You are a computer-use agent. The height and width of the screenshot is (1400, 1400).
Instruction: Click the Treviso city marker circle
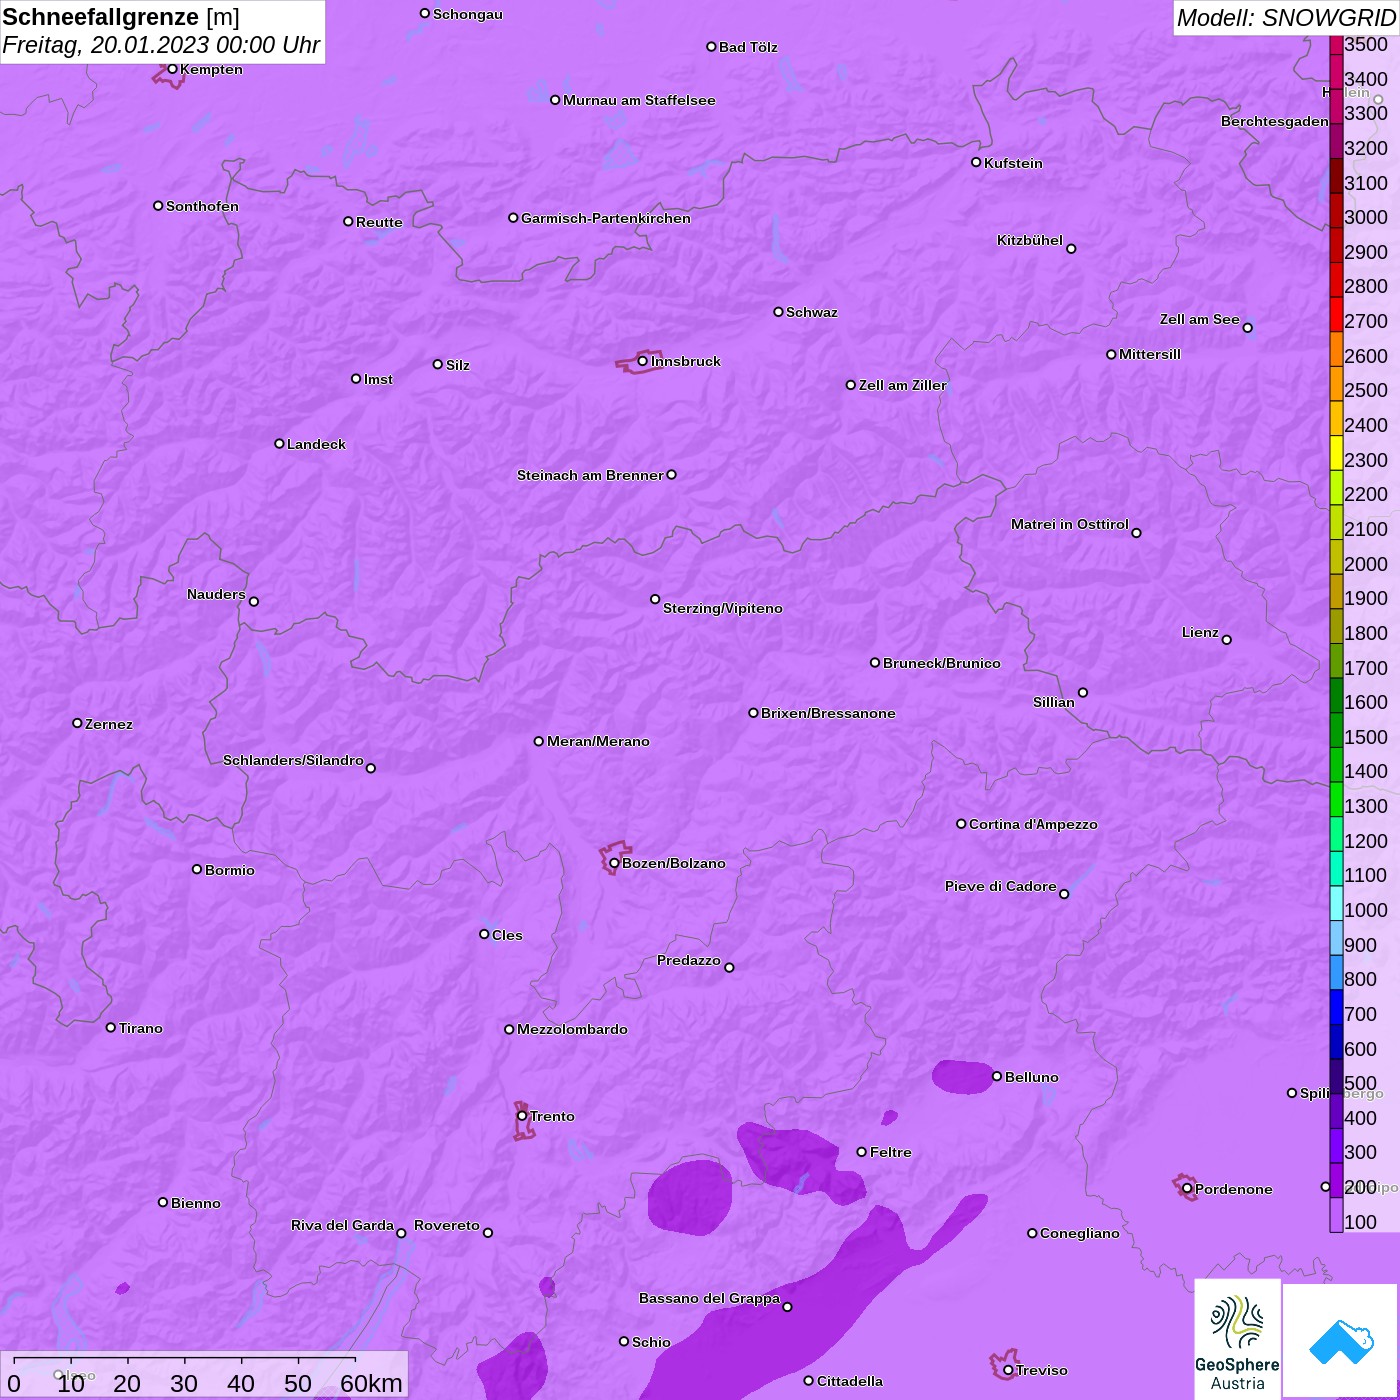1008,1370
